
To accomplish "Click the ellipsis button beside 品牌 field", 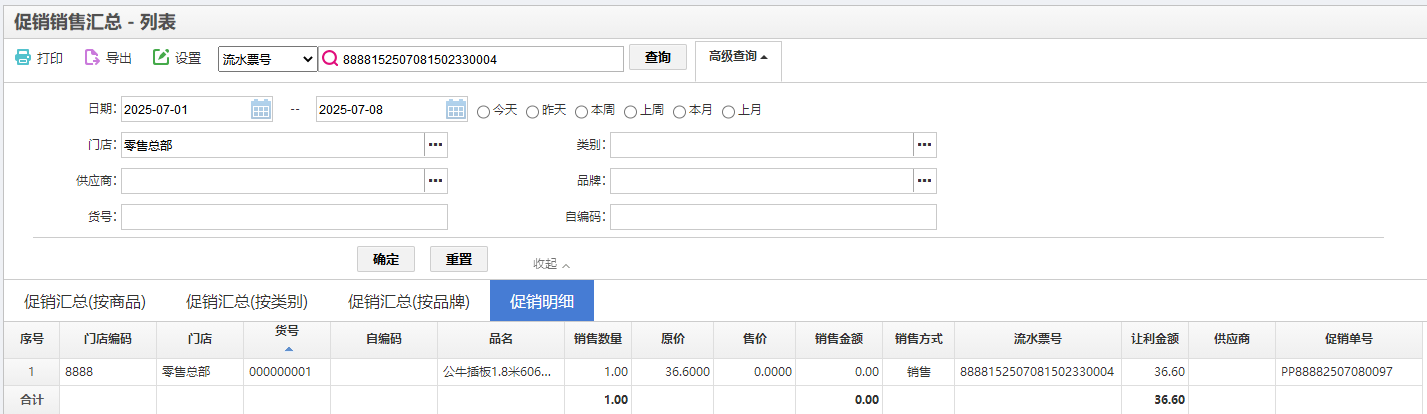I will (x=925, y=181).
